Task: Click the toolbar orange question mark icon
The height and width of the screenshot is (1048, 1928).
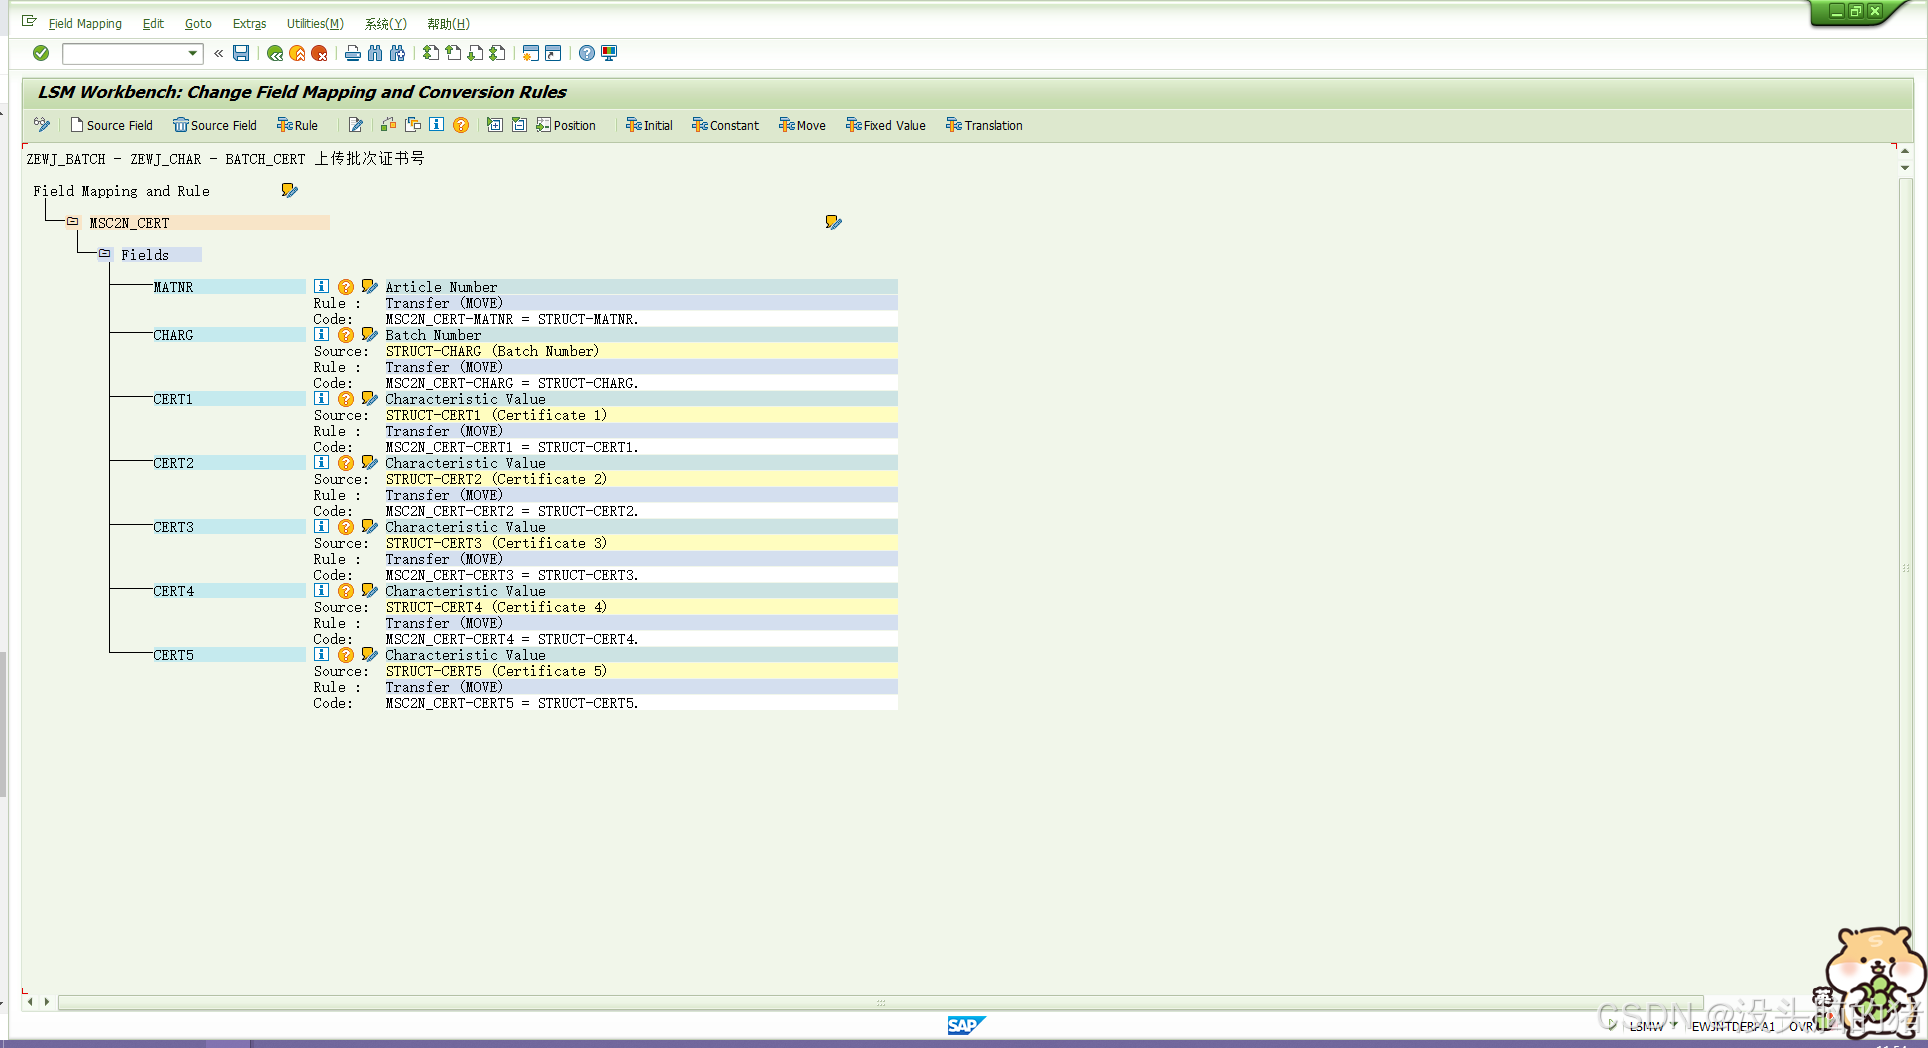Action: (x=461, y=125)
